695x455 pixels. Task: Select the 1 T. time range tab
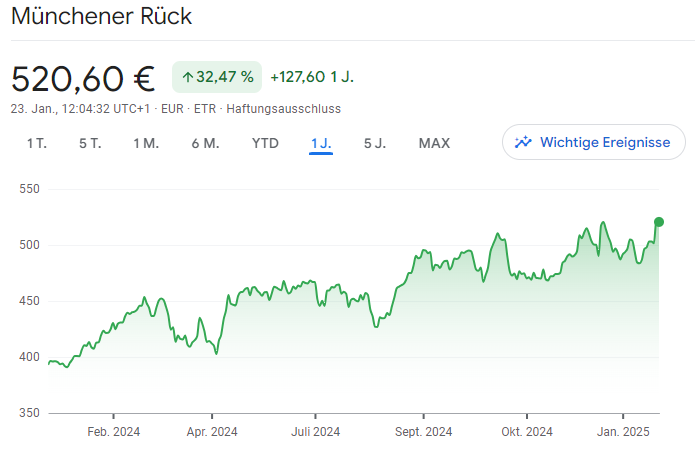pos(37,144)
